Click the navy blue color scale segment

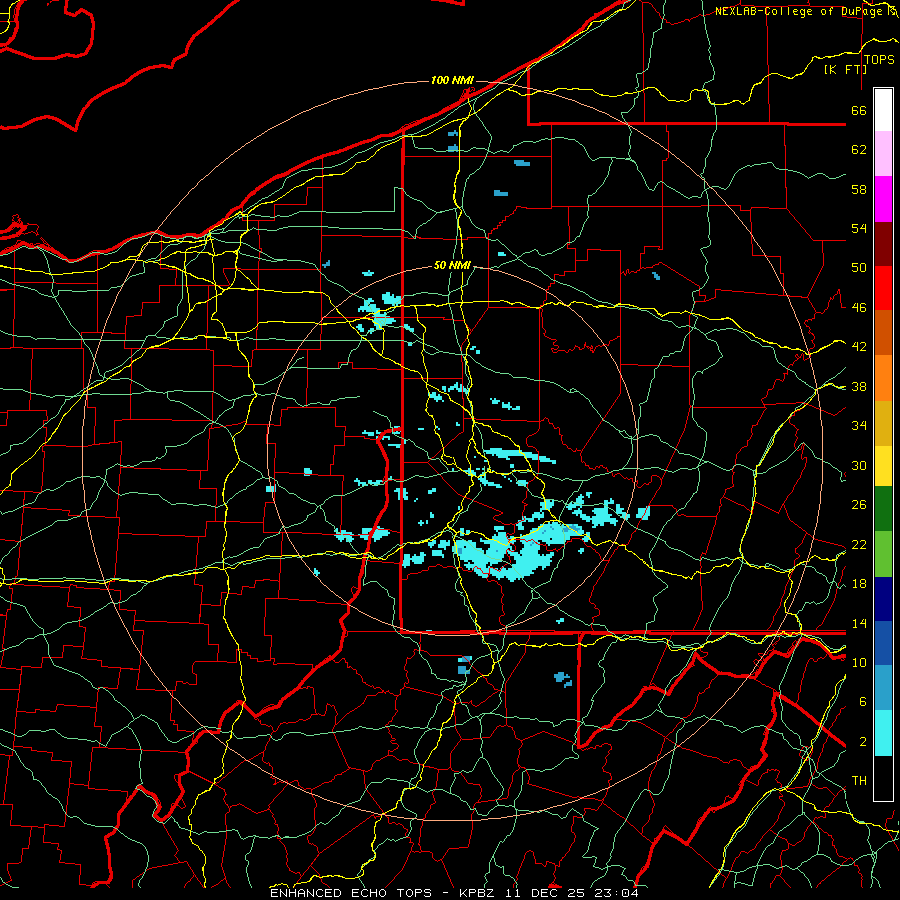coord(883,599)
